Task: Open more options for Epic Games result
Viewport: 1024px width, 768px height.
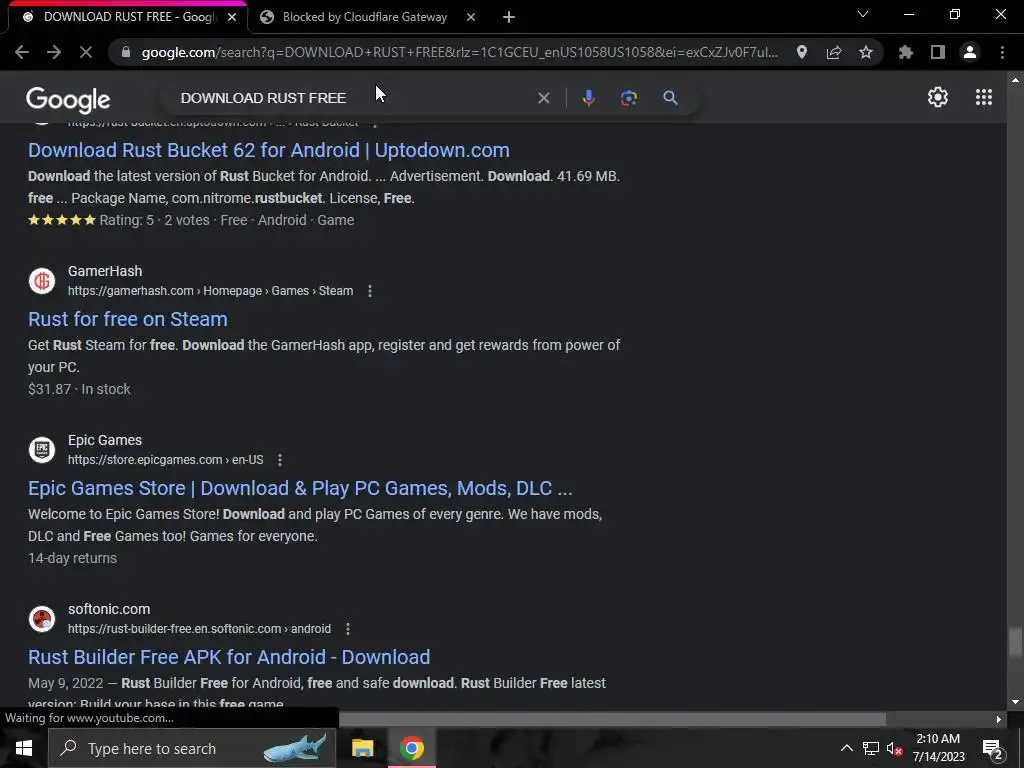Action: (x=280, y=460)
